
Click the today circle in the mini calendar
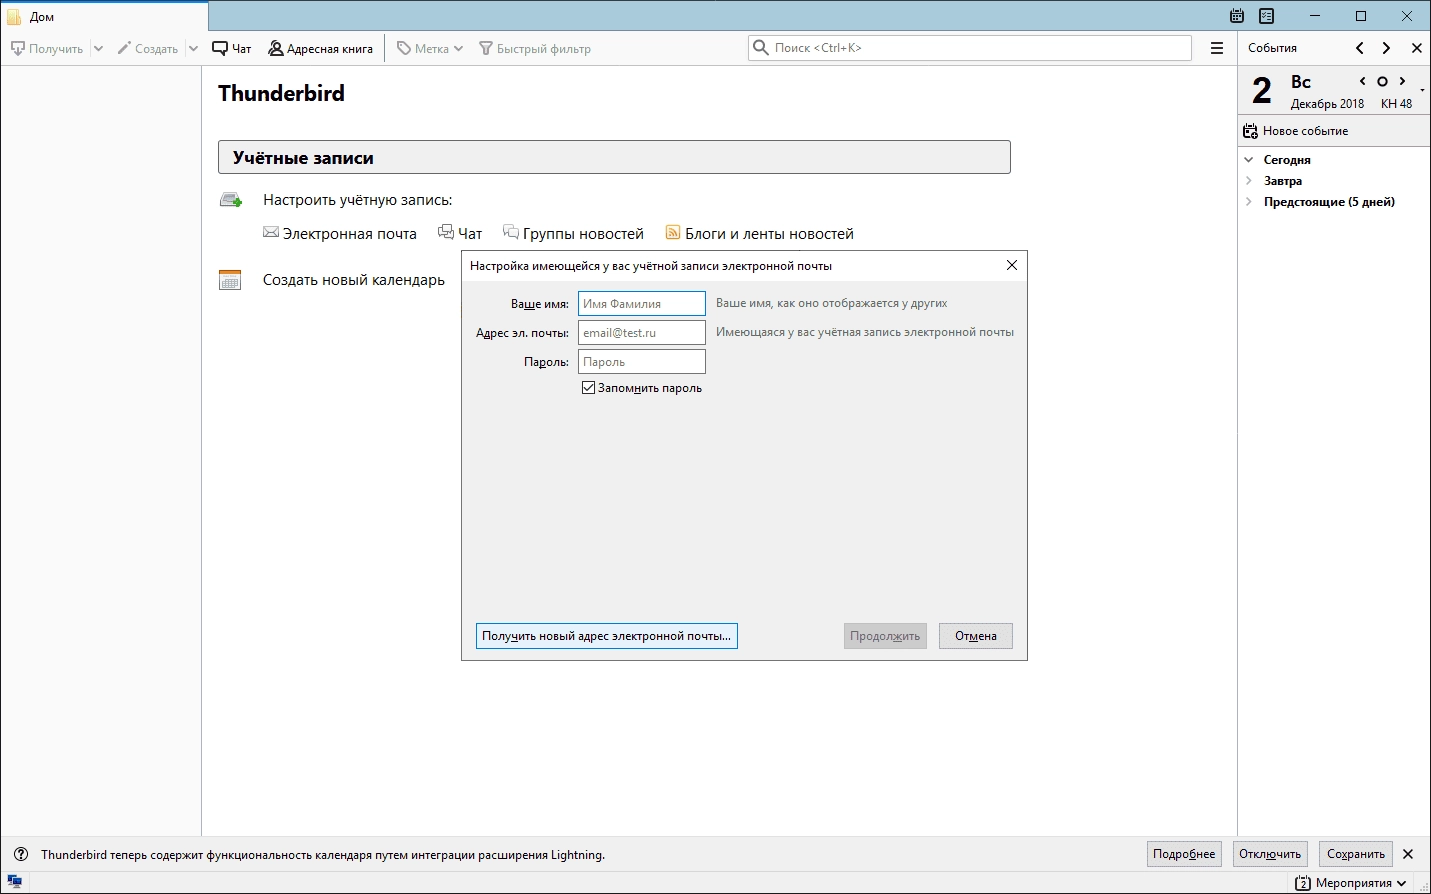[x=1382, y=81]
